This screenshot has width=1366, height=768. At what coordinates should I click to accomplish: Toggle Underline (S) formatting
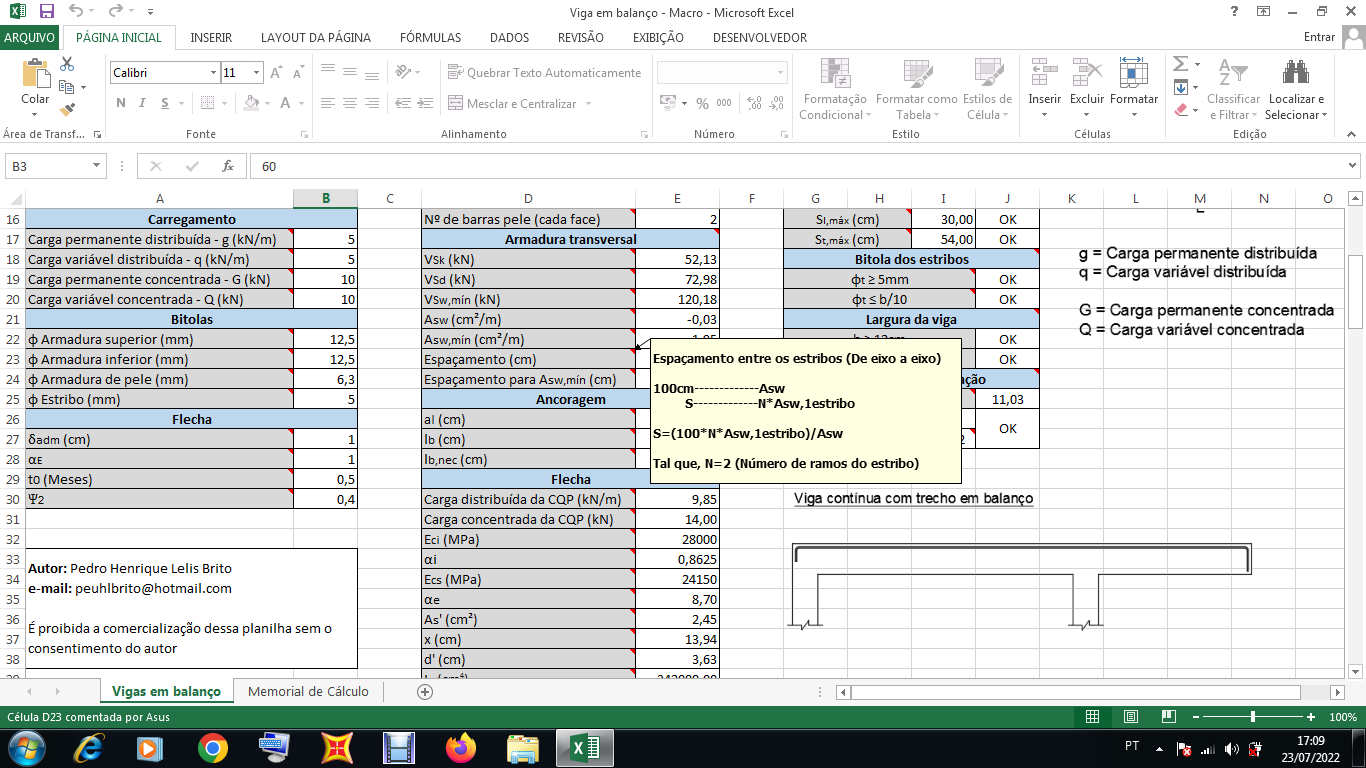point(165,103)
